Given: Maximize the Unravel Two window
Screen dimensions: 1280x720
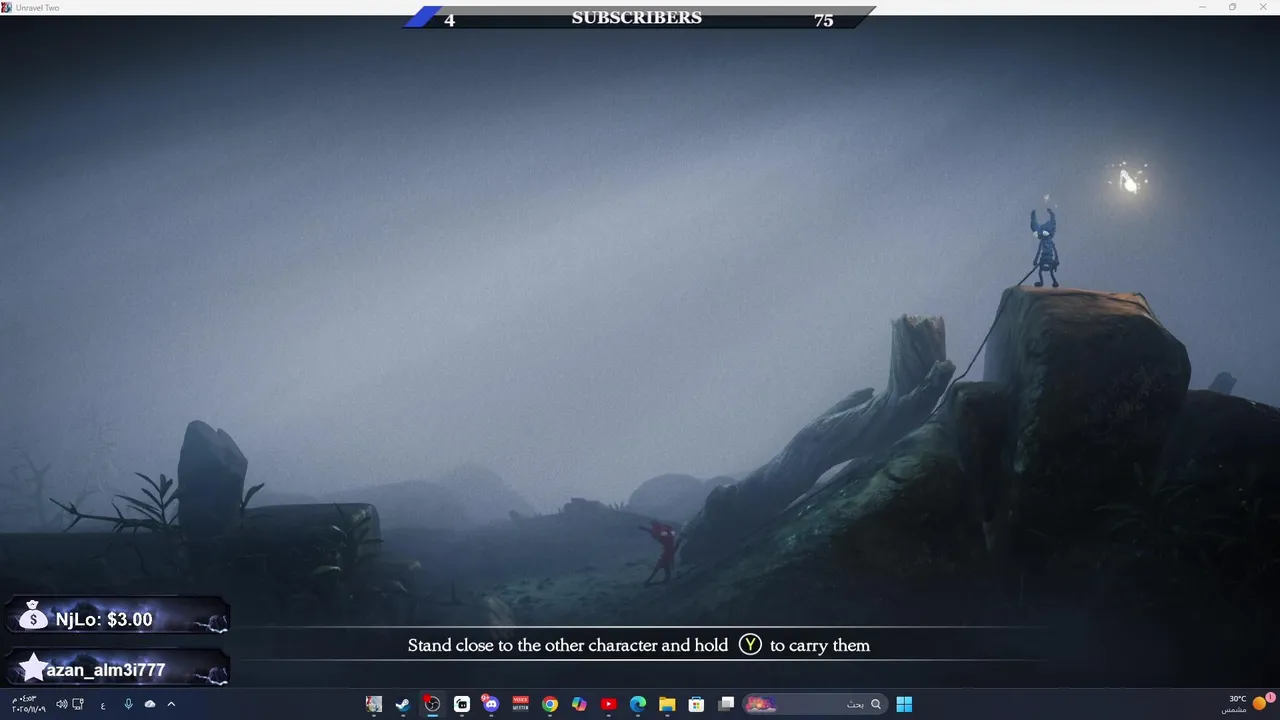Looking at the screenshot, I should coord(1232,7).
